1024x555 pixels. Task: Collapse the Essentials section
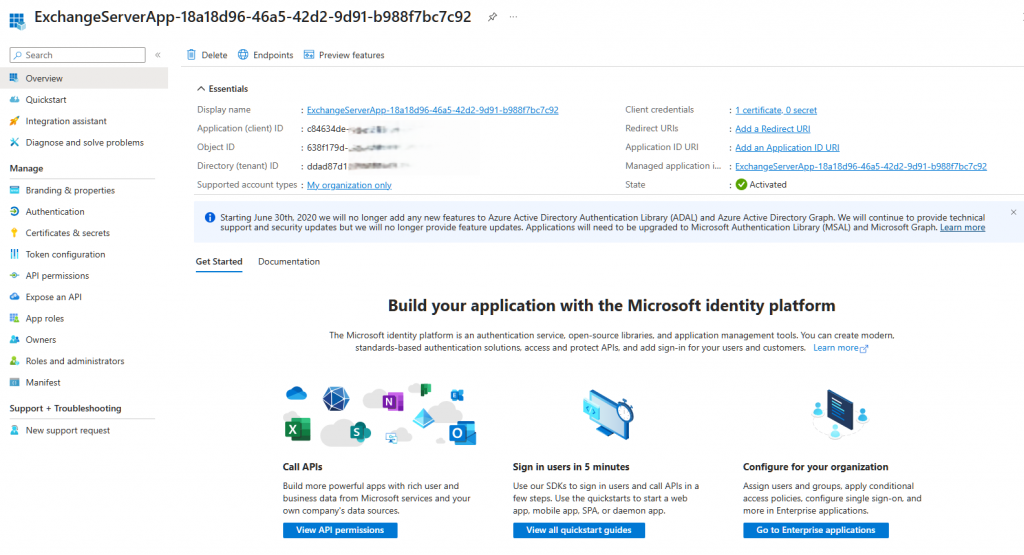201,89
